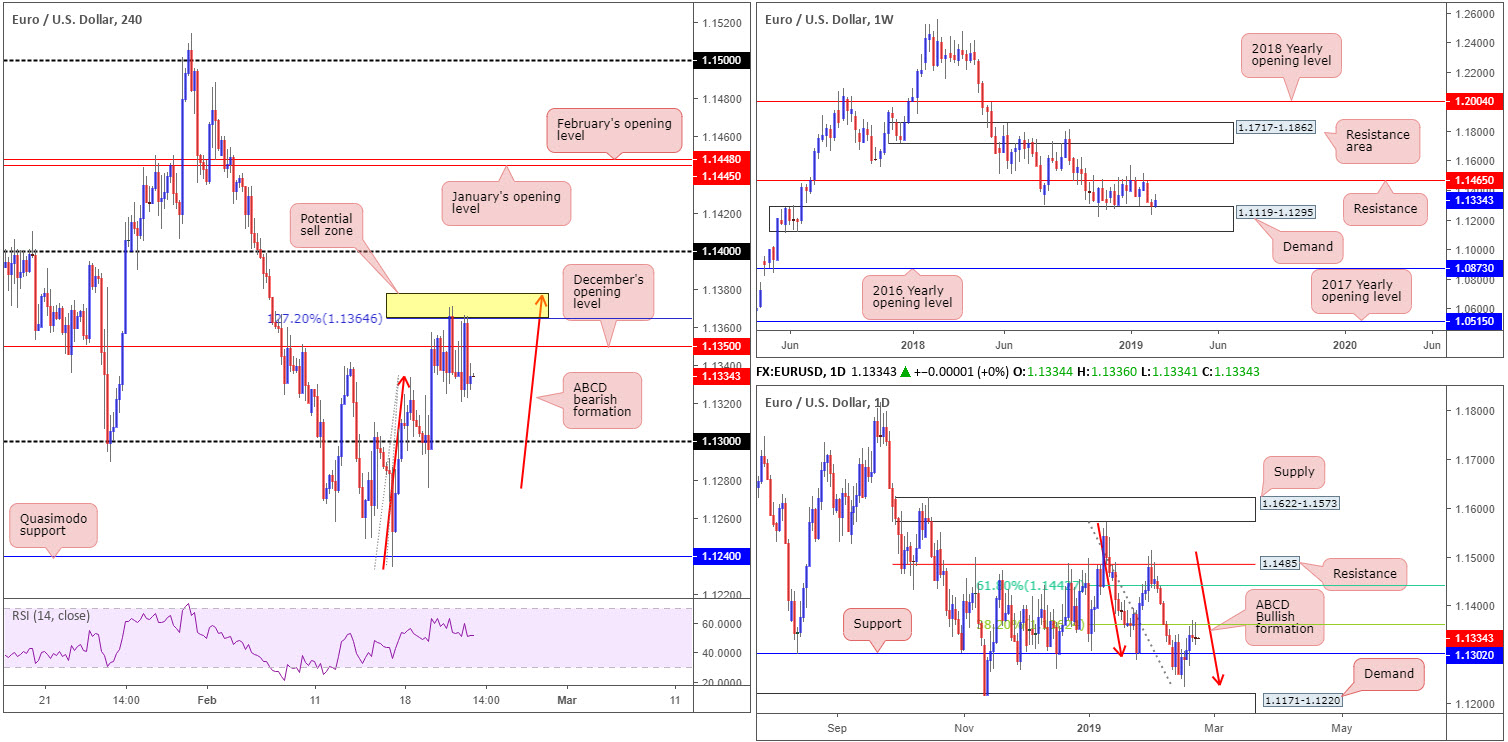The width and height of the screenshot is (1508, 742).
Task: Click the blue 1.05150 price label
Action: [1477, 322]
